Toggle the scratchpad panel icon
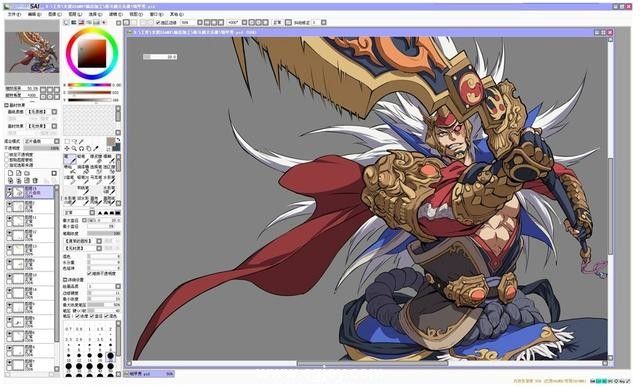 point(104,22)
